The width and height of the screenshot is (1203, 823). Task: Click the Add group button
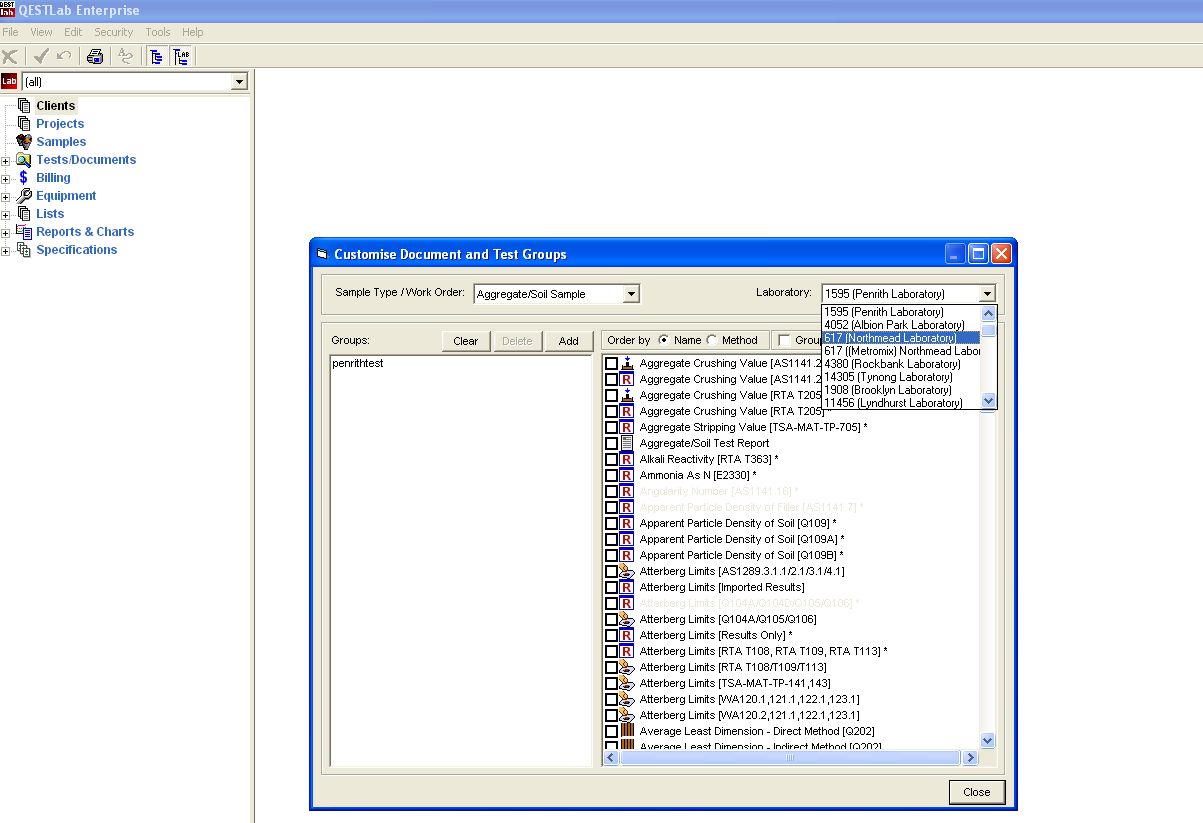(x=568, y=341)
